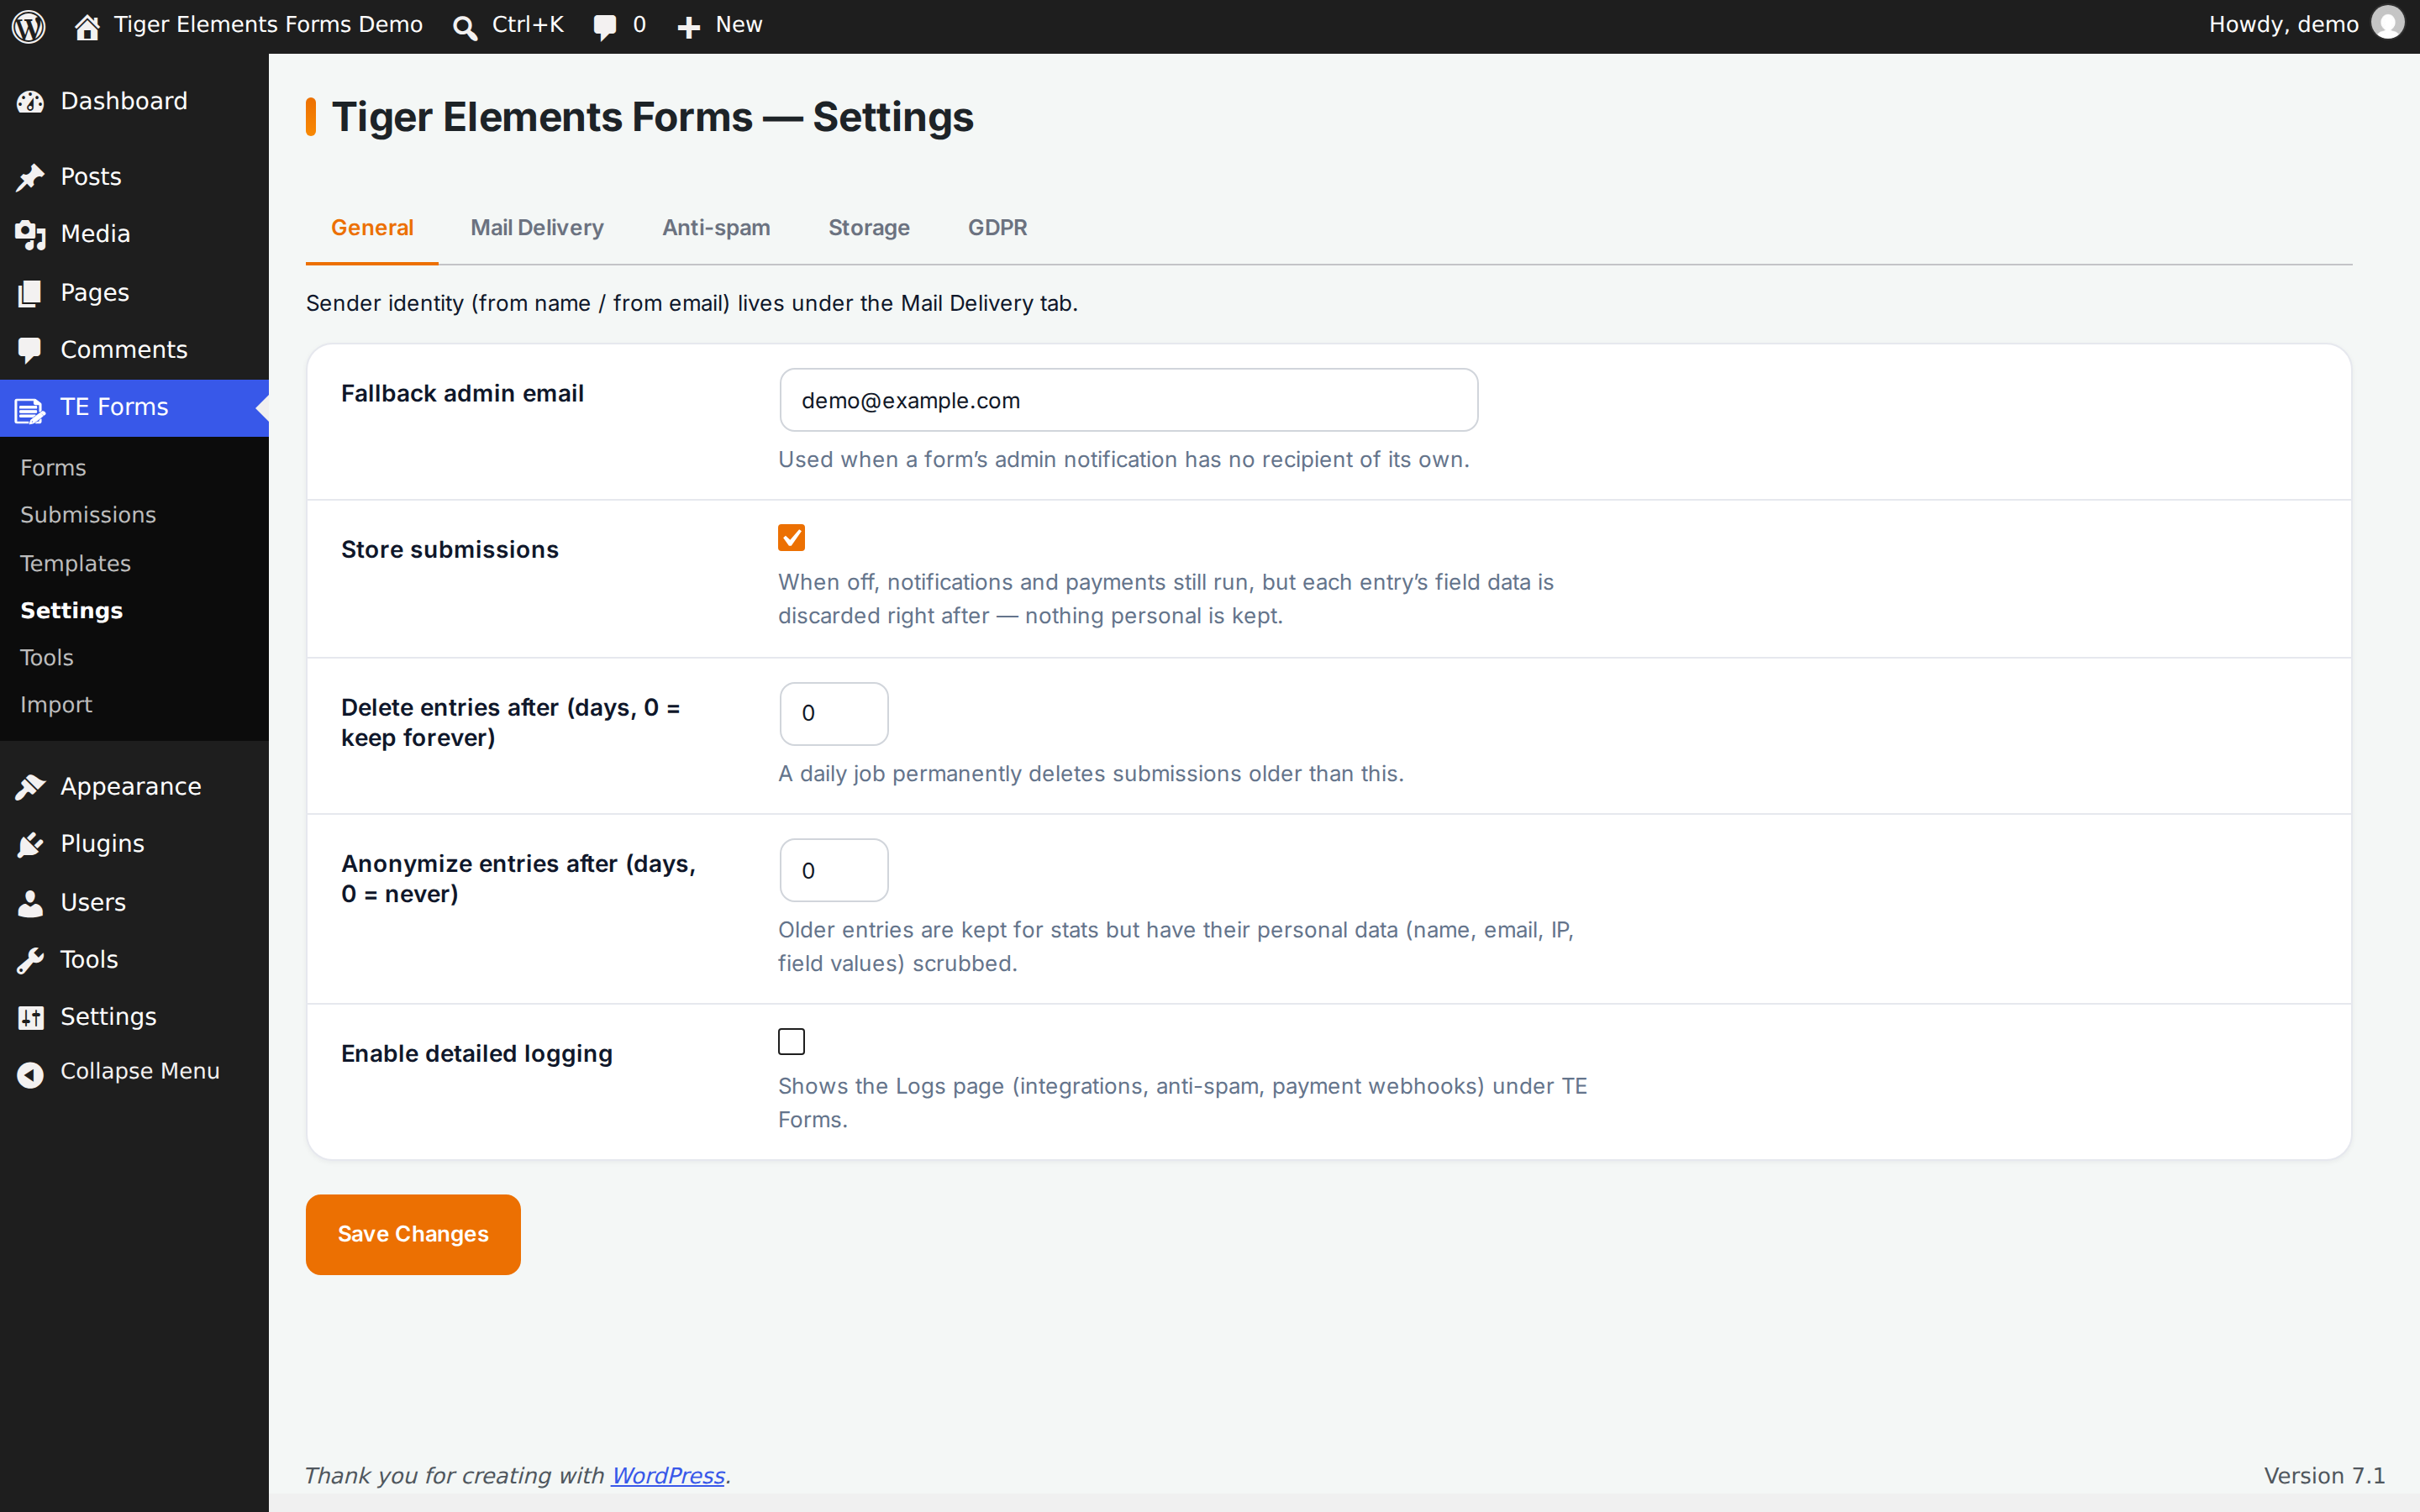Image resolution: width=2420 pixels, height=1512 pixels.
Task: Click the Store submissions label
Action: click(x=450, y=550)
